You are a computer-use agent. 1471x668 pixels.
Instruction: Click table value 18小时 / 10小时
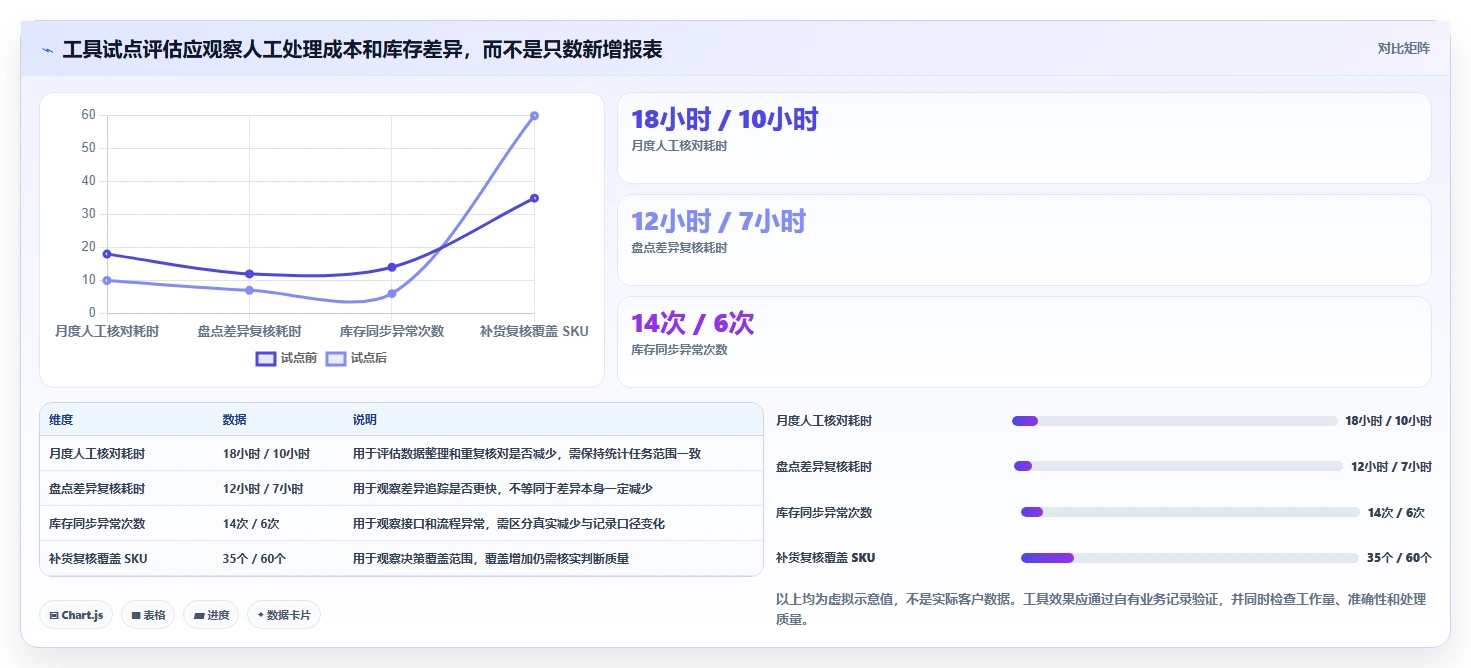click(266, 453)
